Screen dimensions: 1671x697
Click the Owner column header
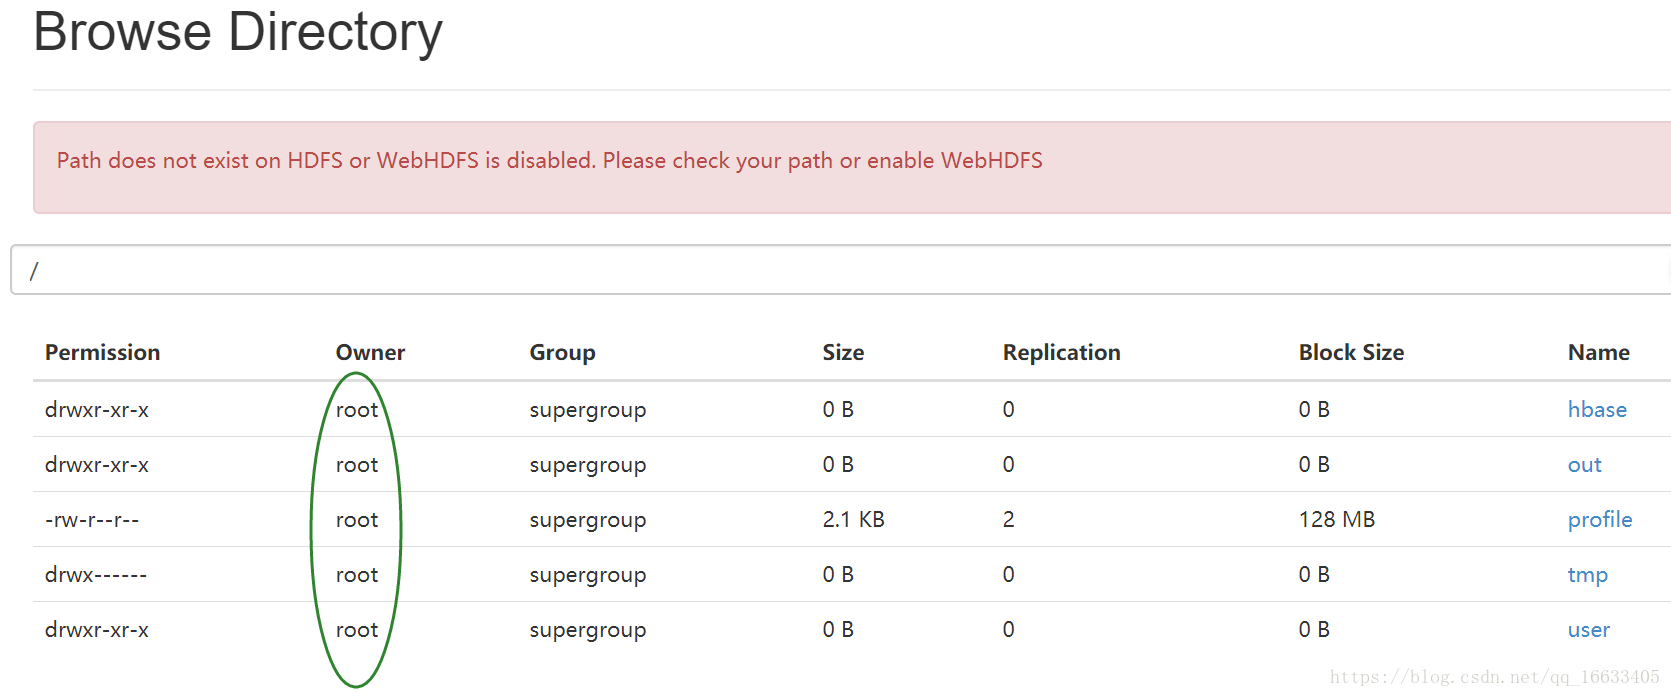pos(370,352)
